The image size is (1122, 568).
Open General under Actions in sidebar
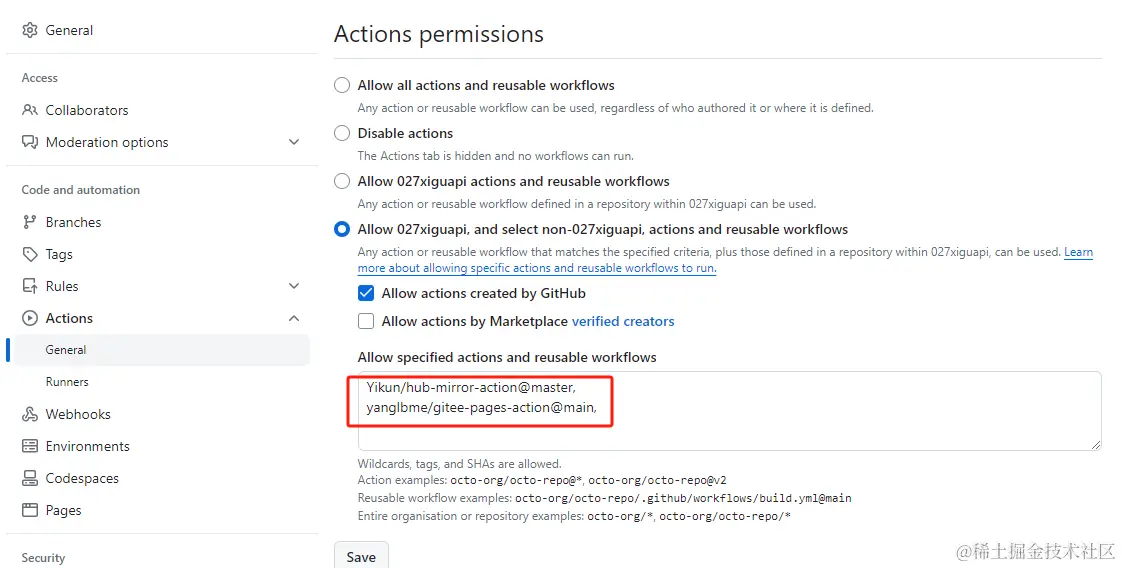(66, 350)
